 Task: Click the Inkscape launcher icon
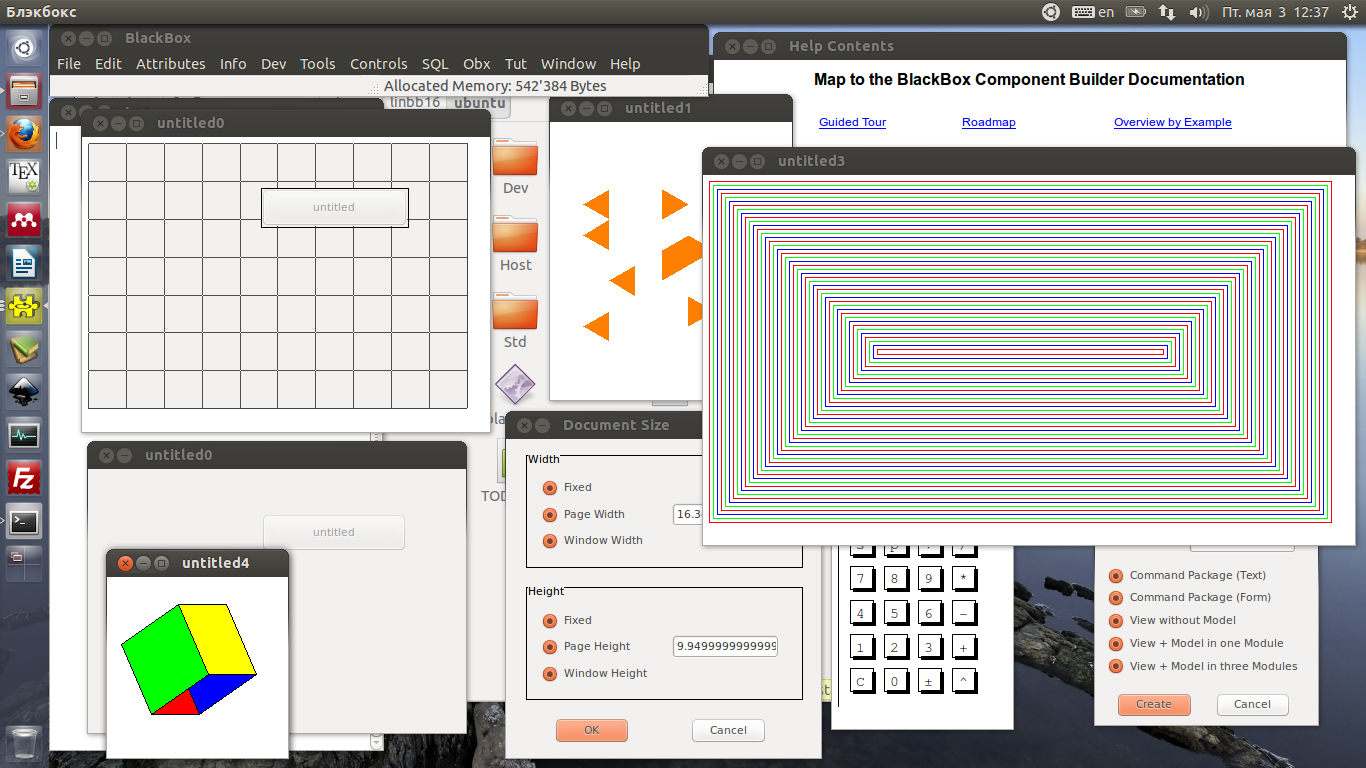point(24,391)
